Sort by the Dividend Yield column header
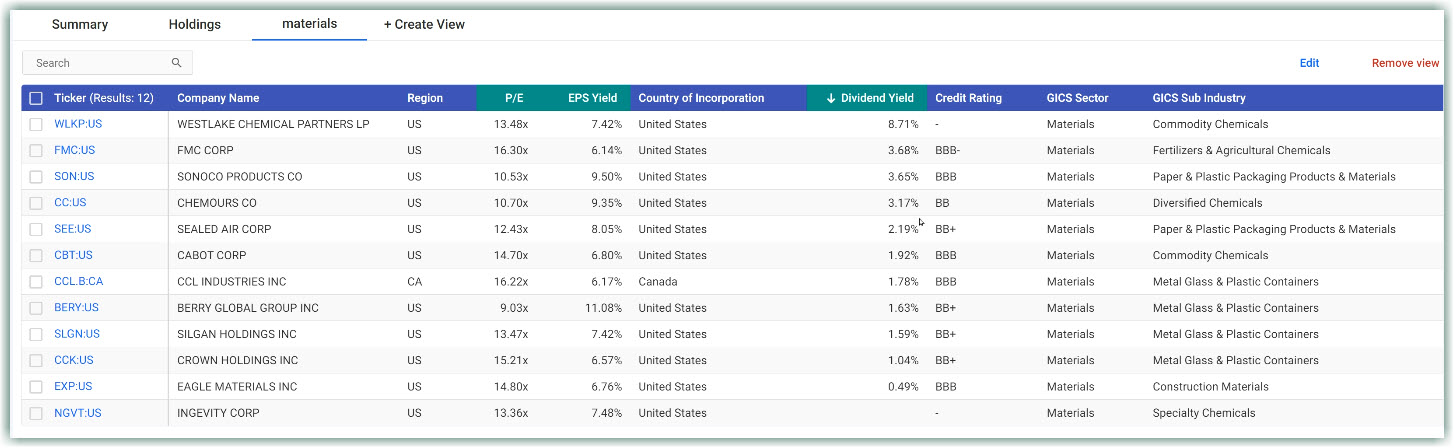 (x=877, y=98)
